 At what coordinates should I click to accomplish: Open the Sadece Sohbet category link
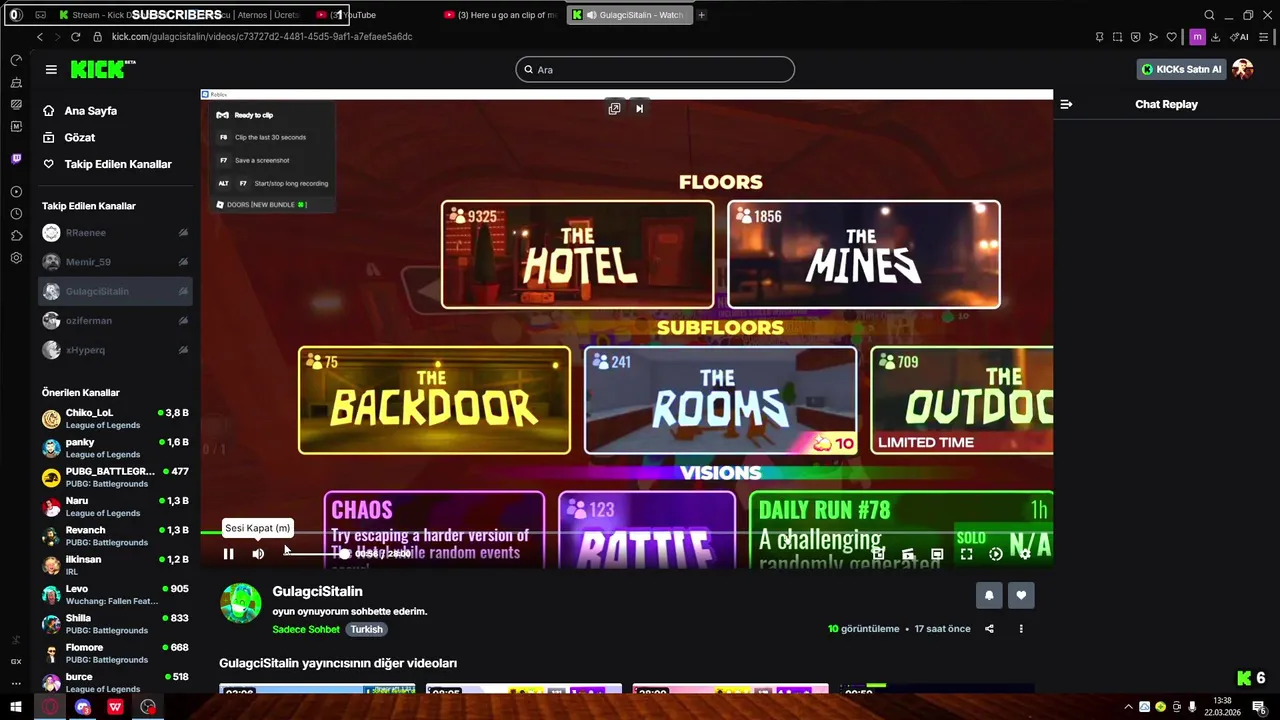coord(306,629)
